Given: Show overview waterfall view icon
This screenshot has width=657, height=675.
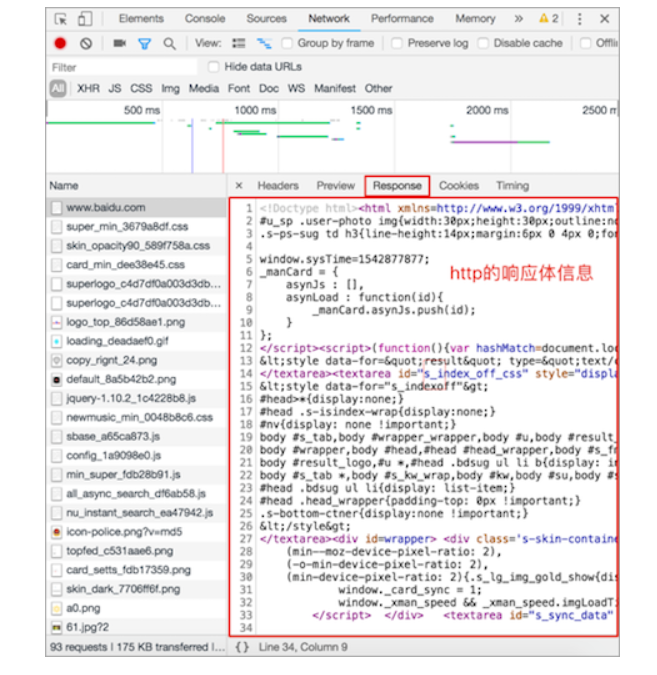Looking at the screenshot, I should coord(264,43).
